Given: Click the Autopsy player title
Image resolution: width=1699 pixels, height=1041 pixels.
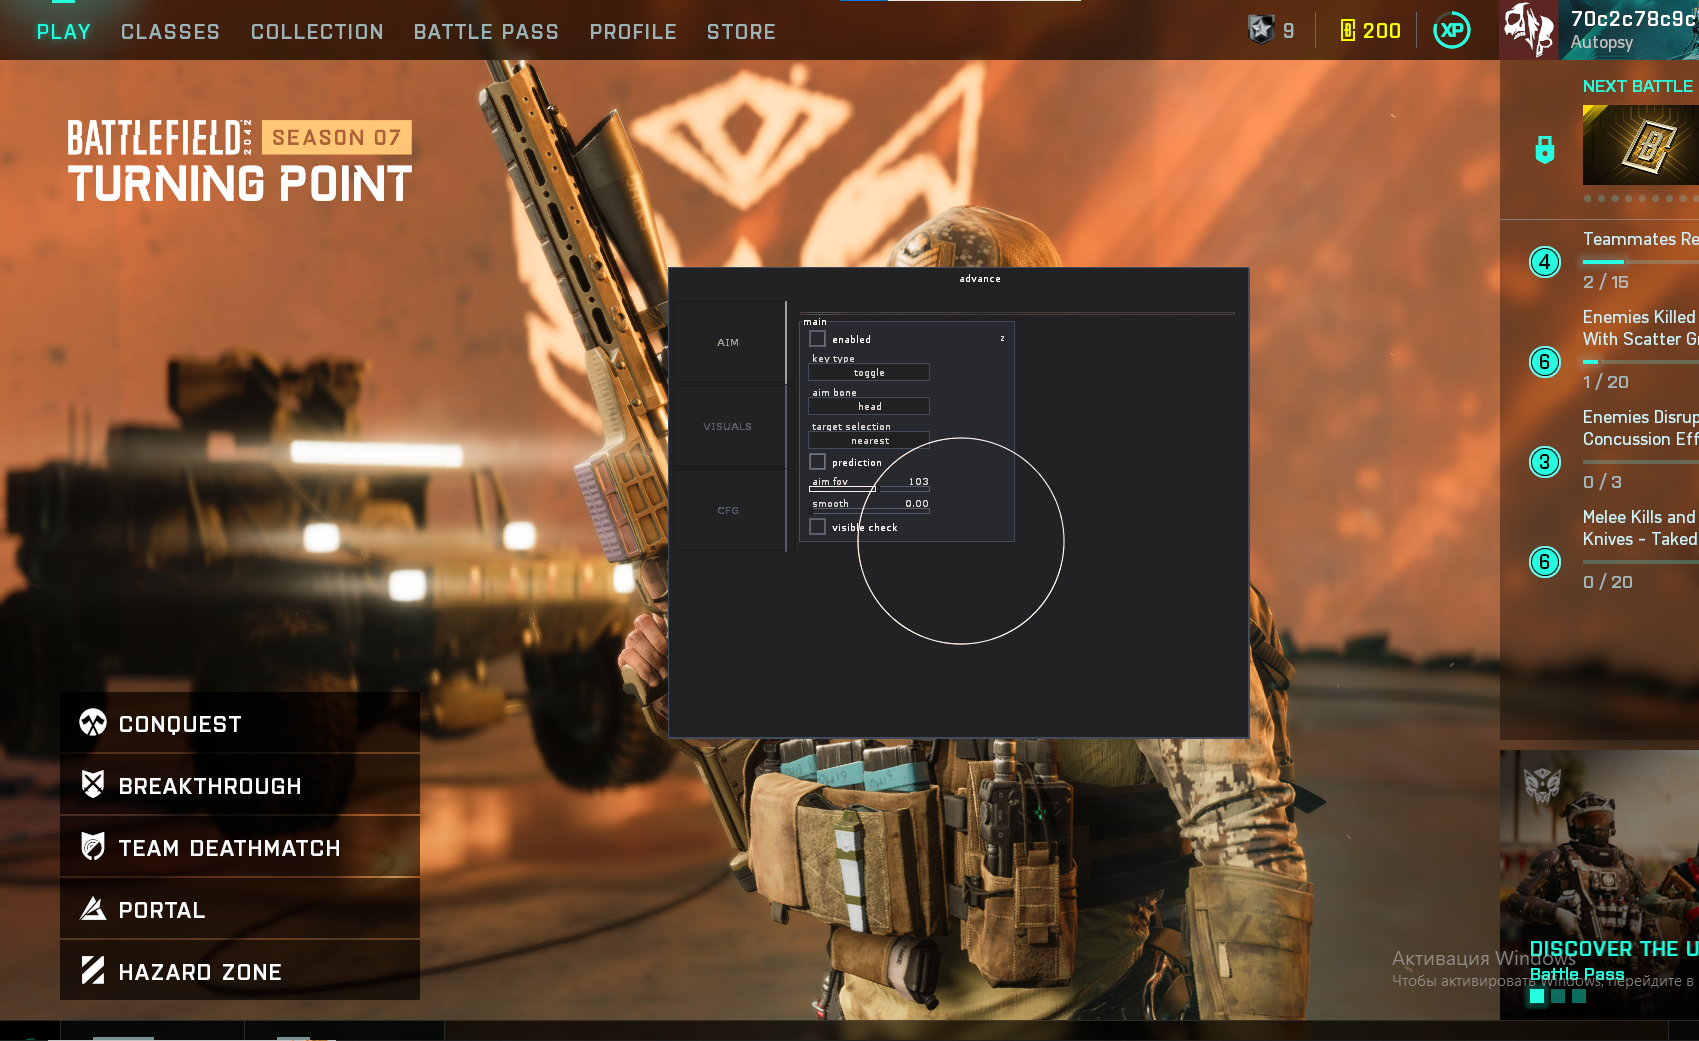Looking at the screenshot, I should 1602,42.
